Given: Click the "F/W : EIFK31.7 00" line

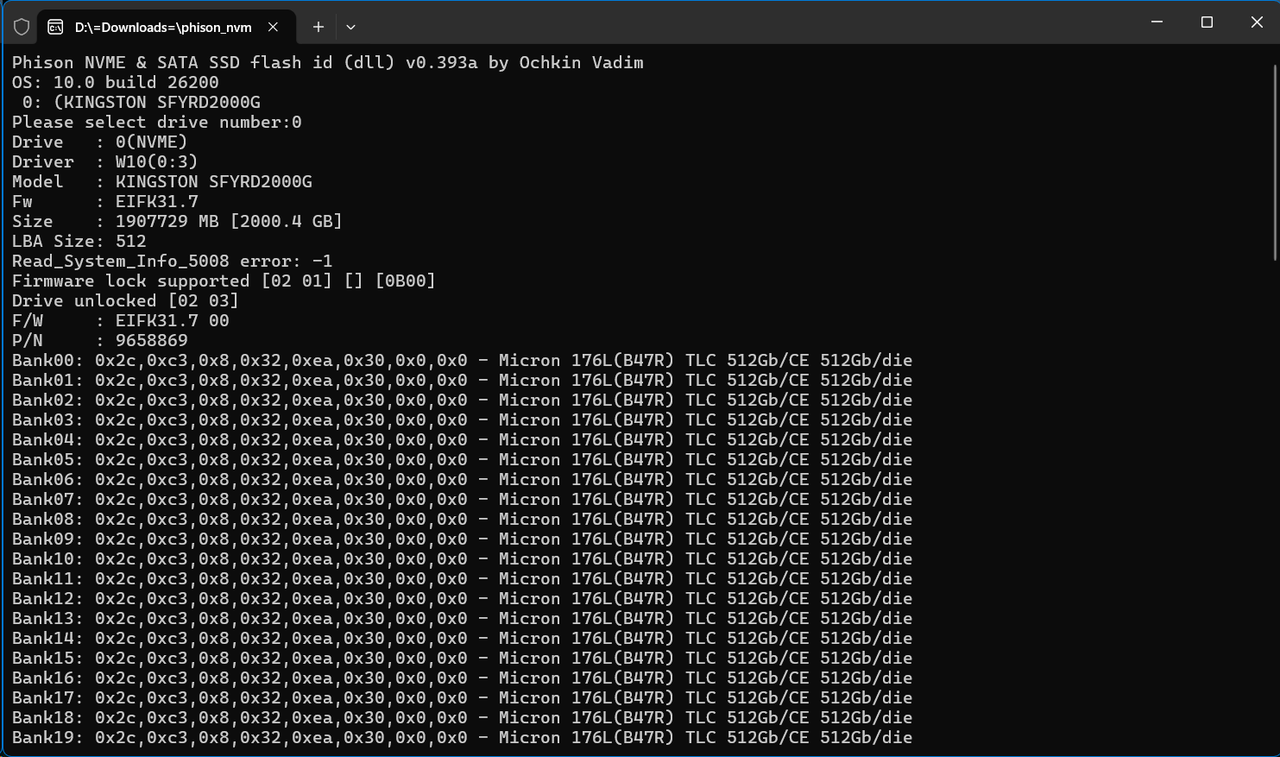Looking at the screenshot, I should click(x=120, y=321).
